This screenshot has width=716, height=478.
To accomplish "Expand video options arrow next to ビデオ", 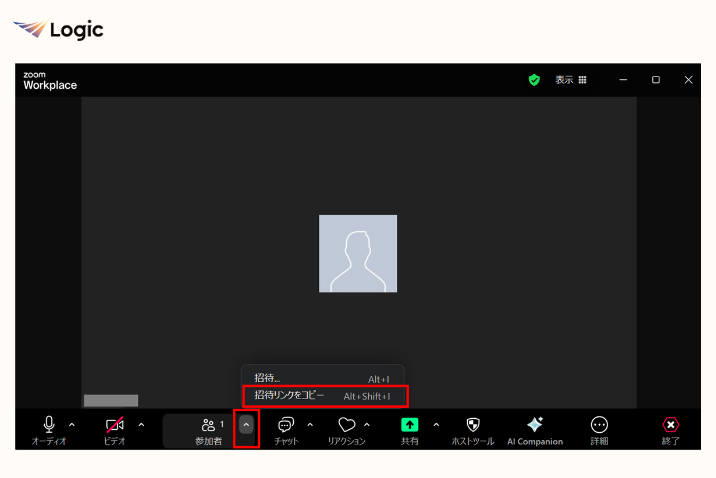I will pos(141,425).
